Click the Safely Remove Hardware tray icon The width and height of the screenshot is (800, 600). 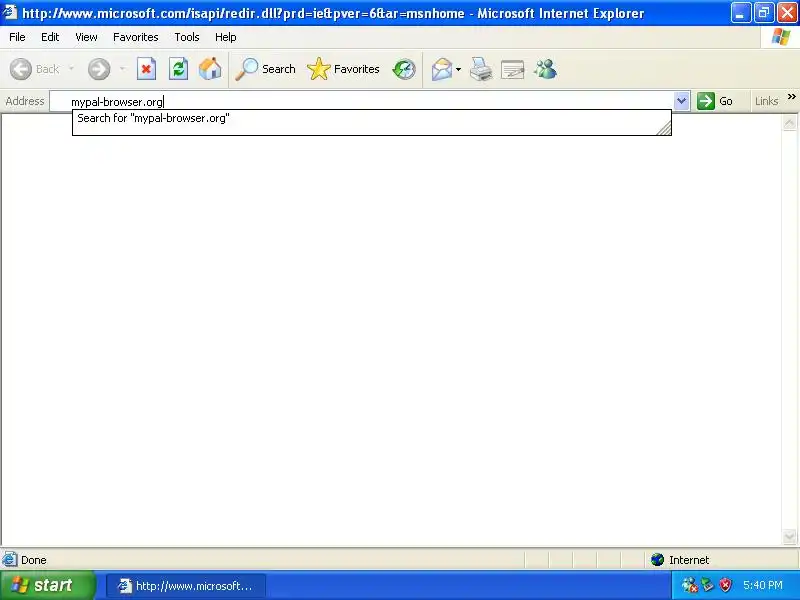(708, 585)
